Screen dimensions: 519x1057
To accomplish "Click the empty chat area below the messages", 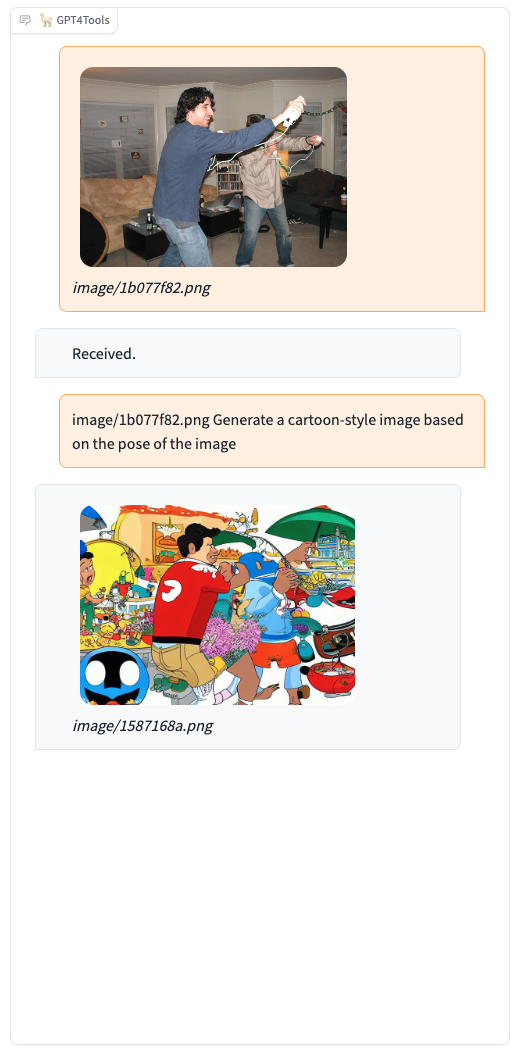I will 260,897.
